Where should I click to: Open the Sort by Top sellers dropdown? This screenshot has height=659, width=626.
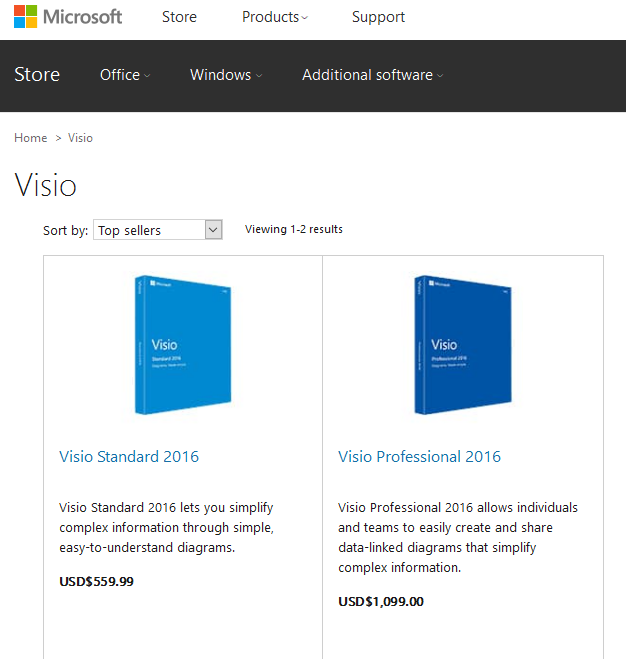click(157, 230)
